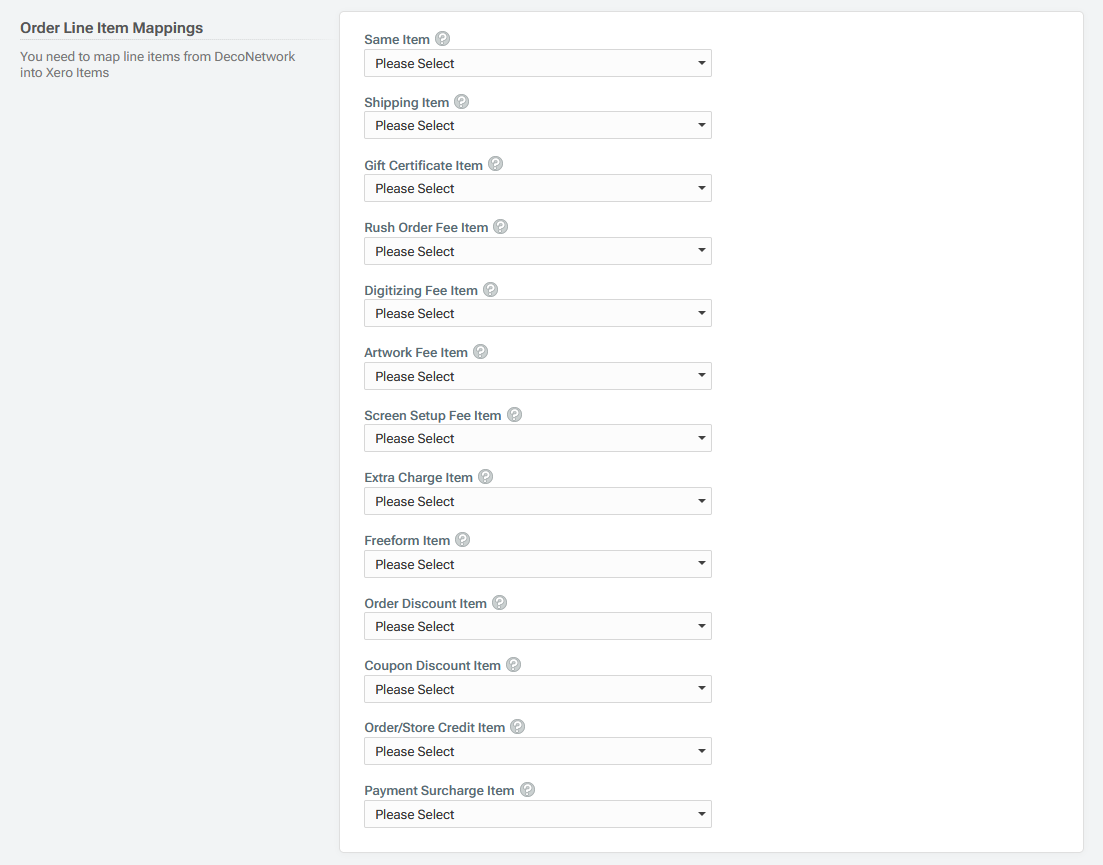Open help tooltip for Extra Charge Item

pos(485,477)
